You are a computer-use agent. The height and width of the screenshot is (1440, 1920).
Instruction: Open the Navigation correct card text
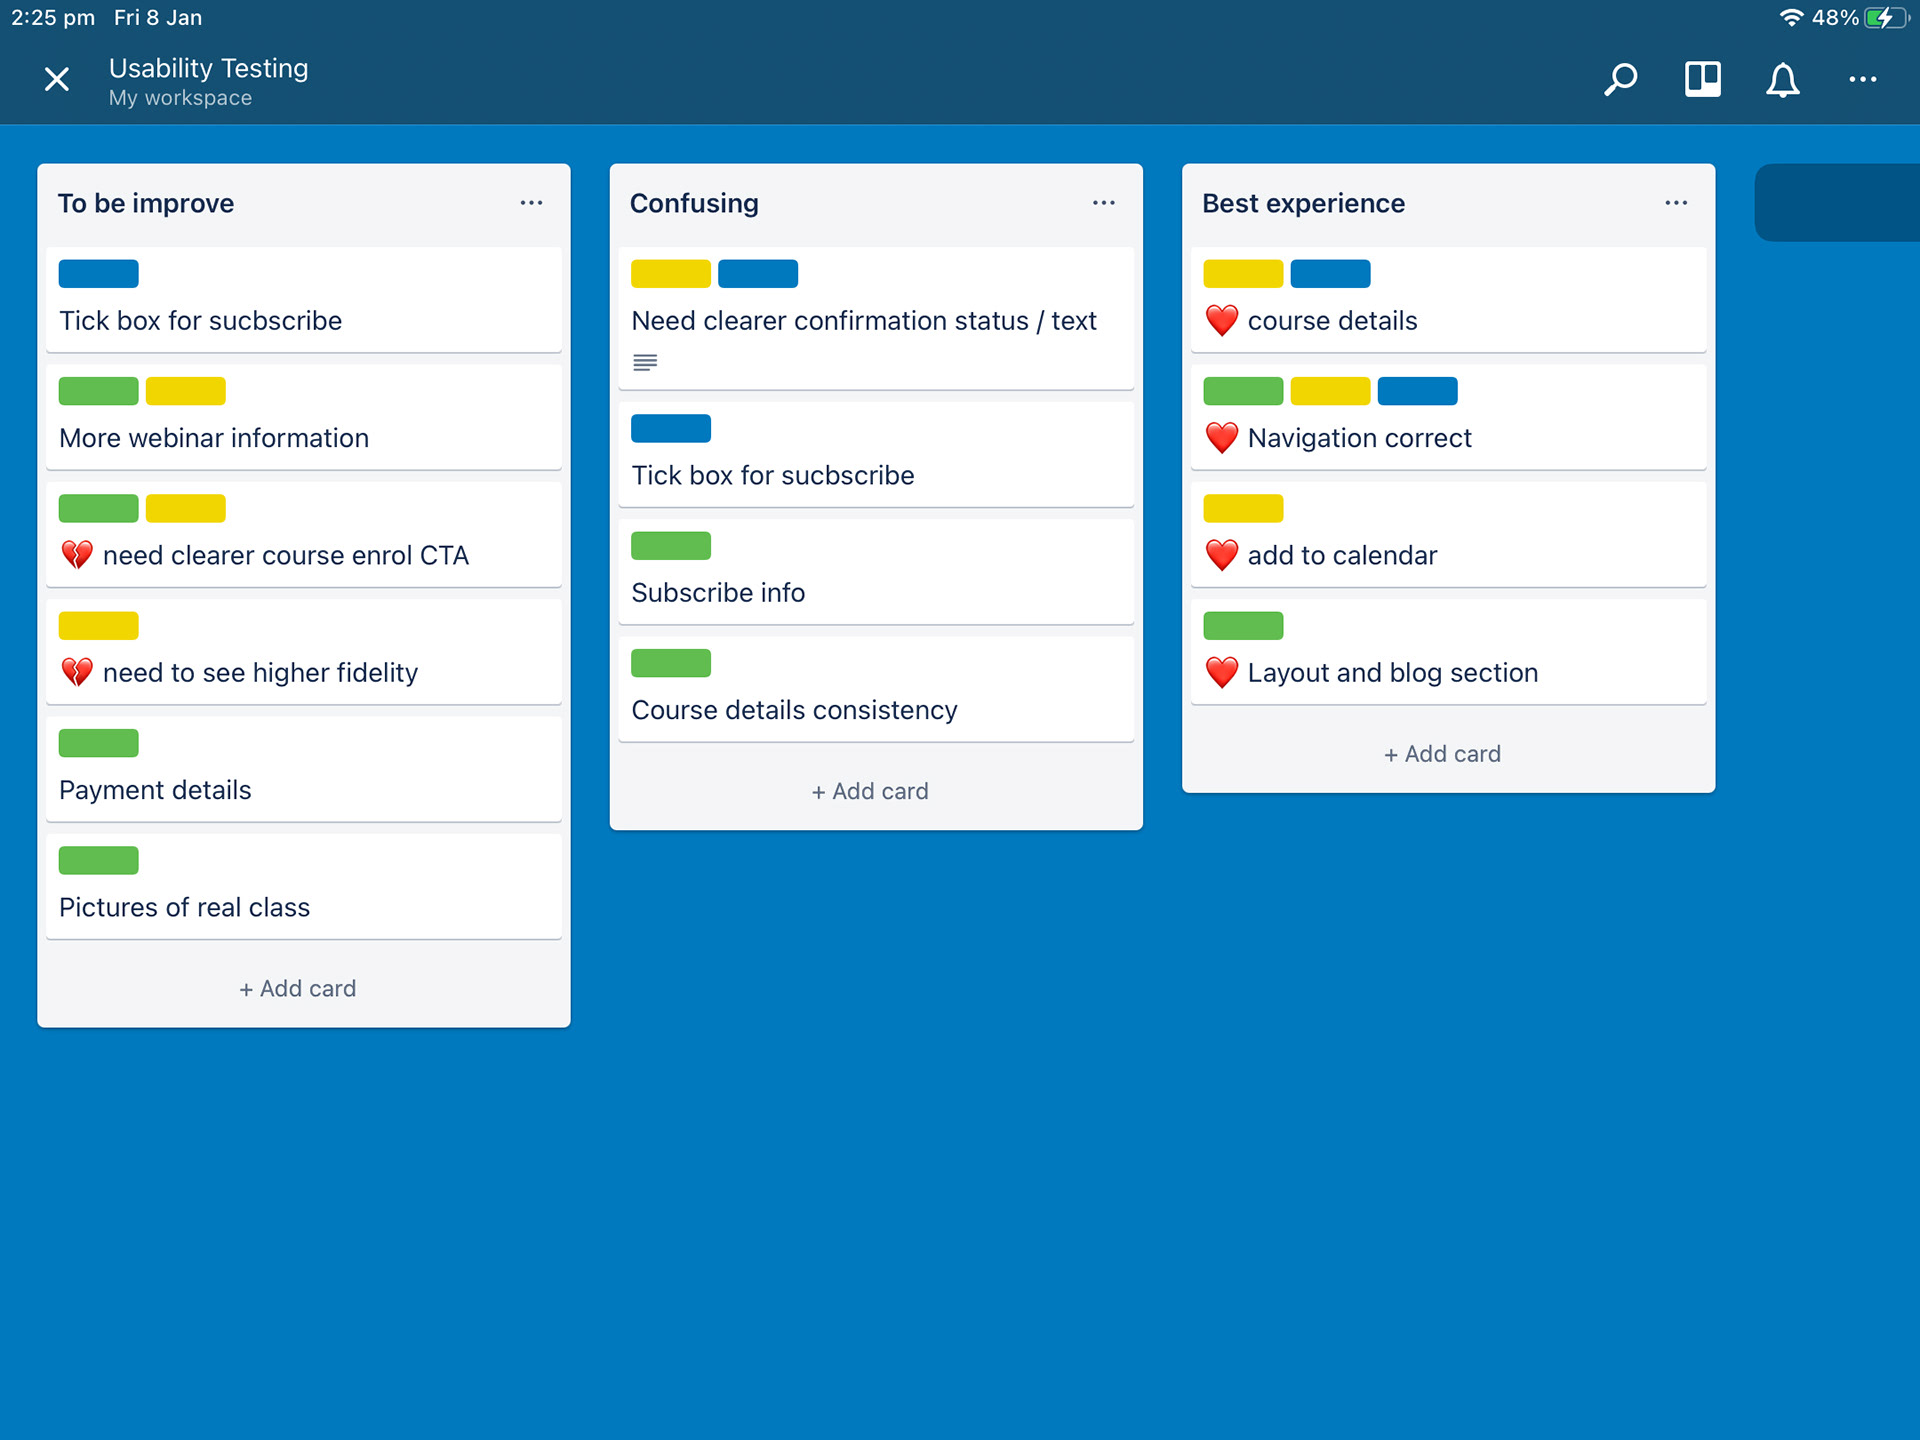(x=1359, y=438)
